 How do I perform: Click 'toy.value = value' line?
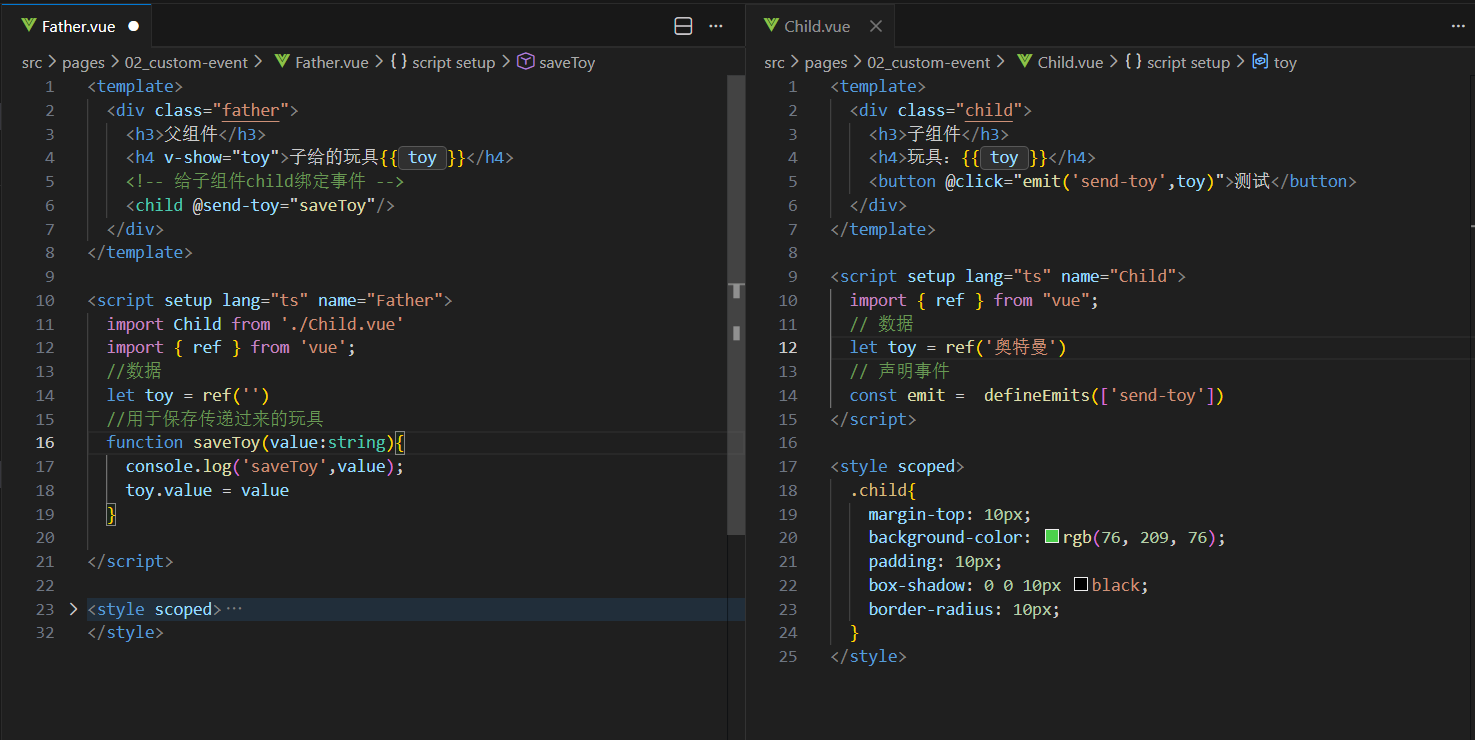point(207,490)
